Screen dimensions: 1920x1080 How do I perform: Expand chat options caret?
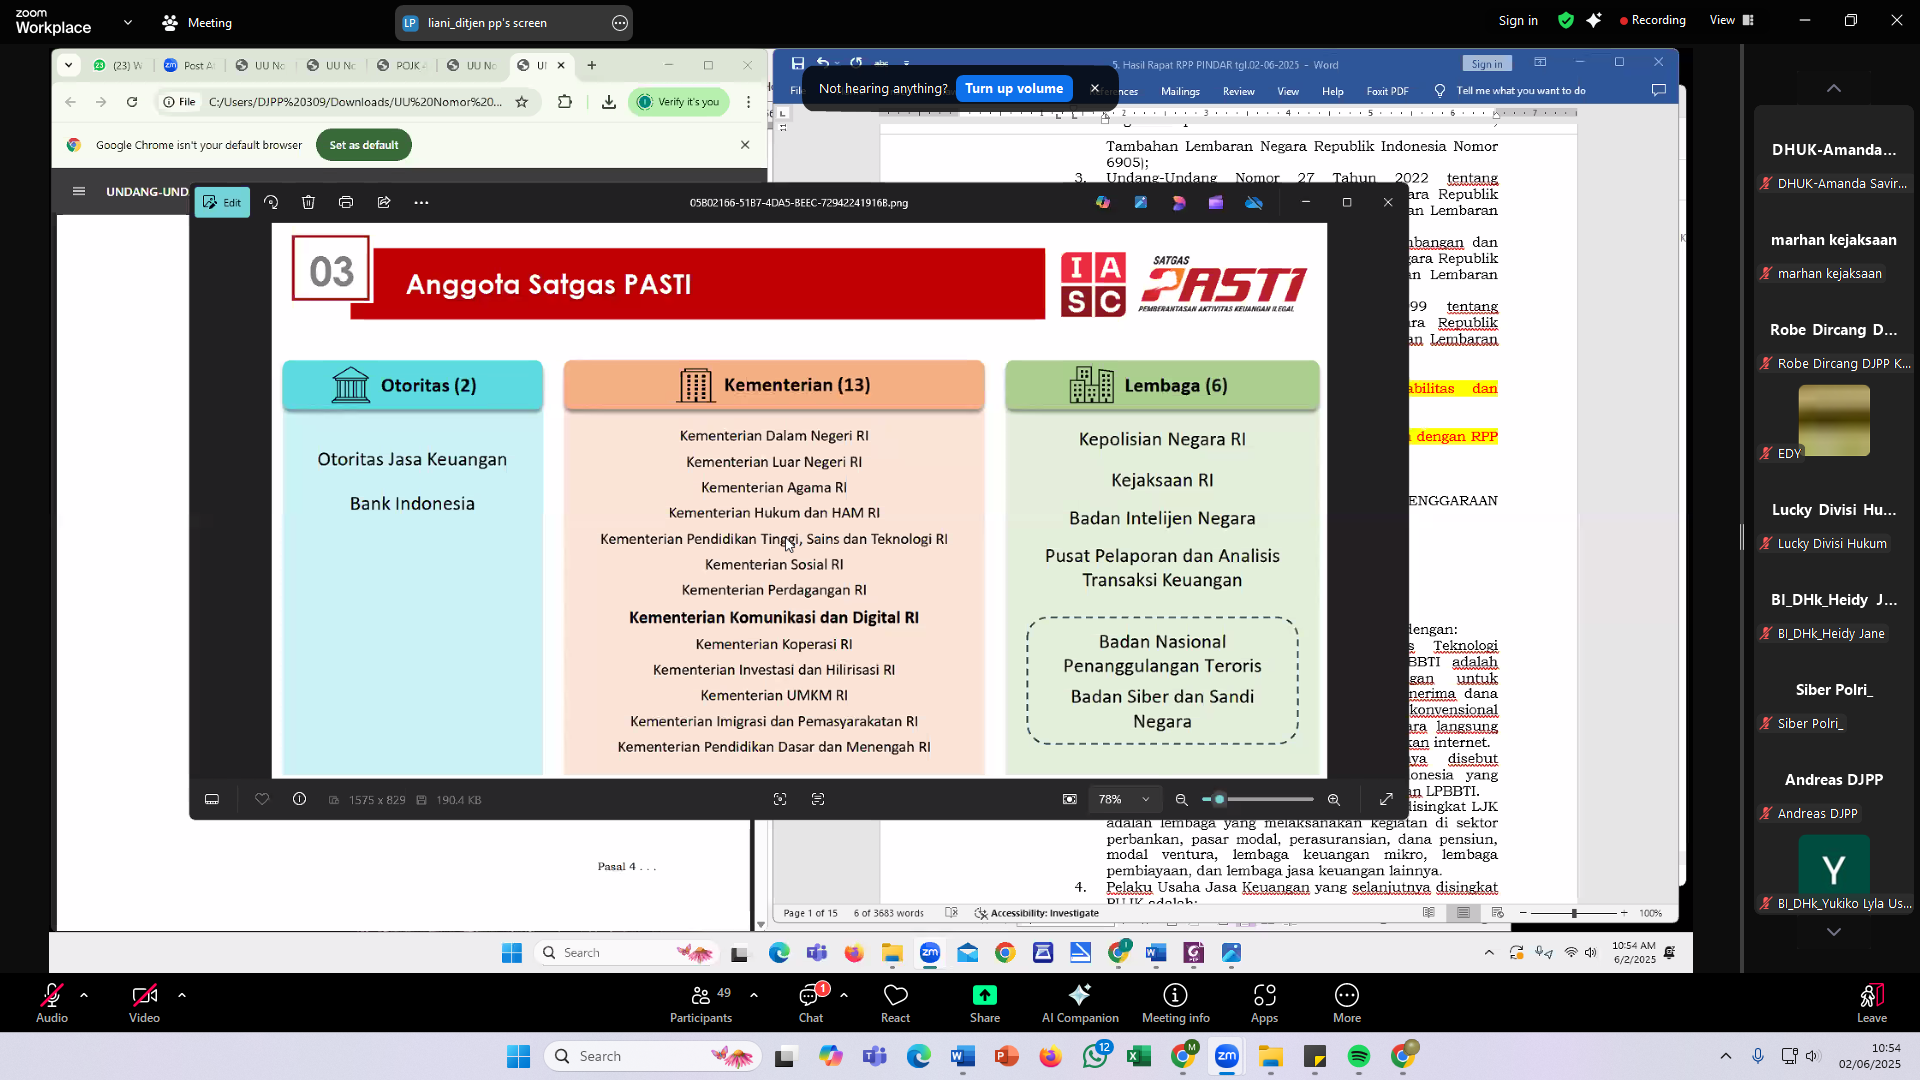844,995
